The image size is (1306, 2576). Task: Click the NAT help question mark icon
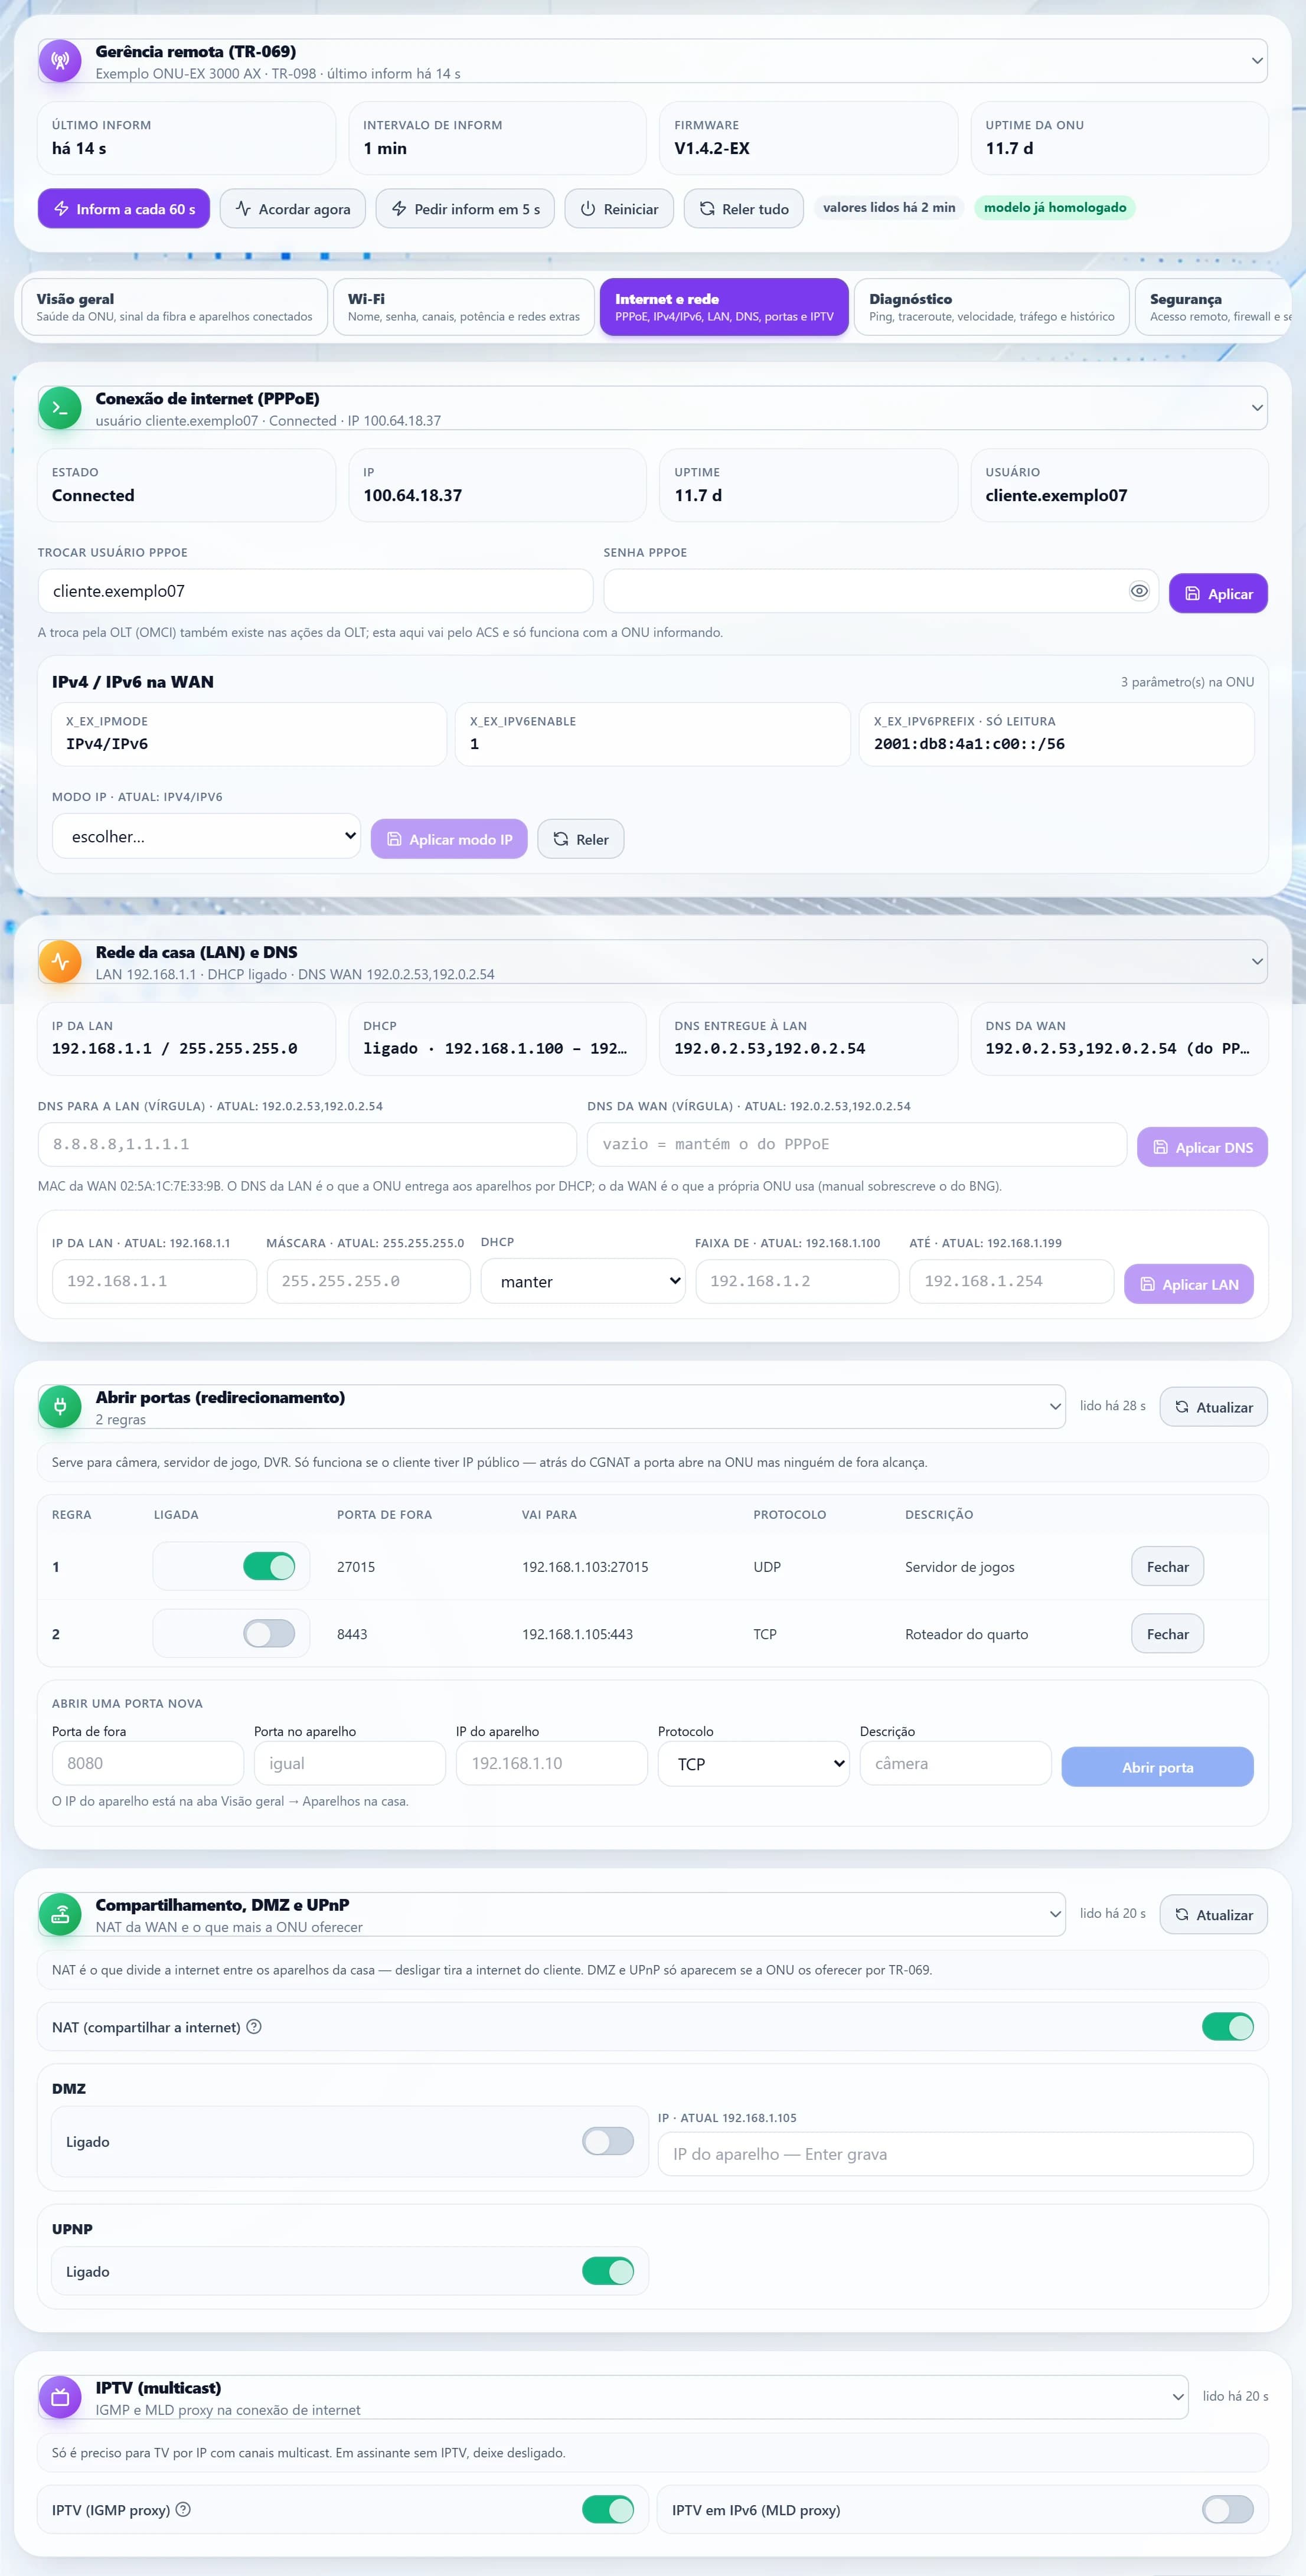254,2026
